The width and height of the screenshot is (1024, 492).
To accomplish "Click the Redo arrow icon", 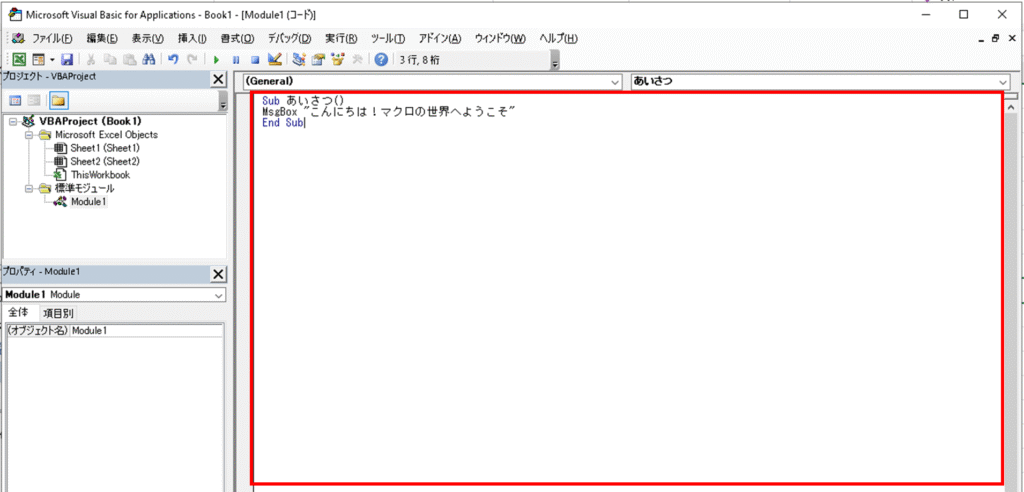I will coord(192,59).
